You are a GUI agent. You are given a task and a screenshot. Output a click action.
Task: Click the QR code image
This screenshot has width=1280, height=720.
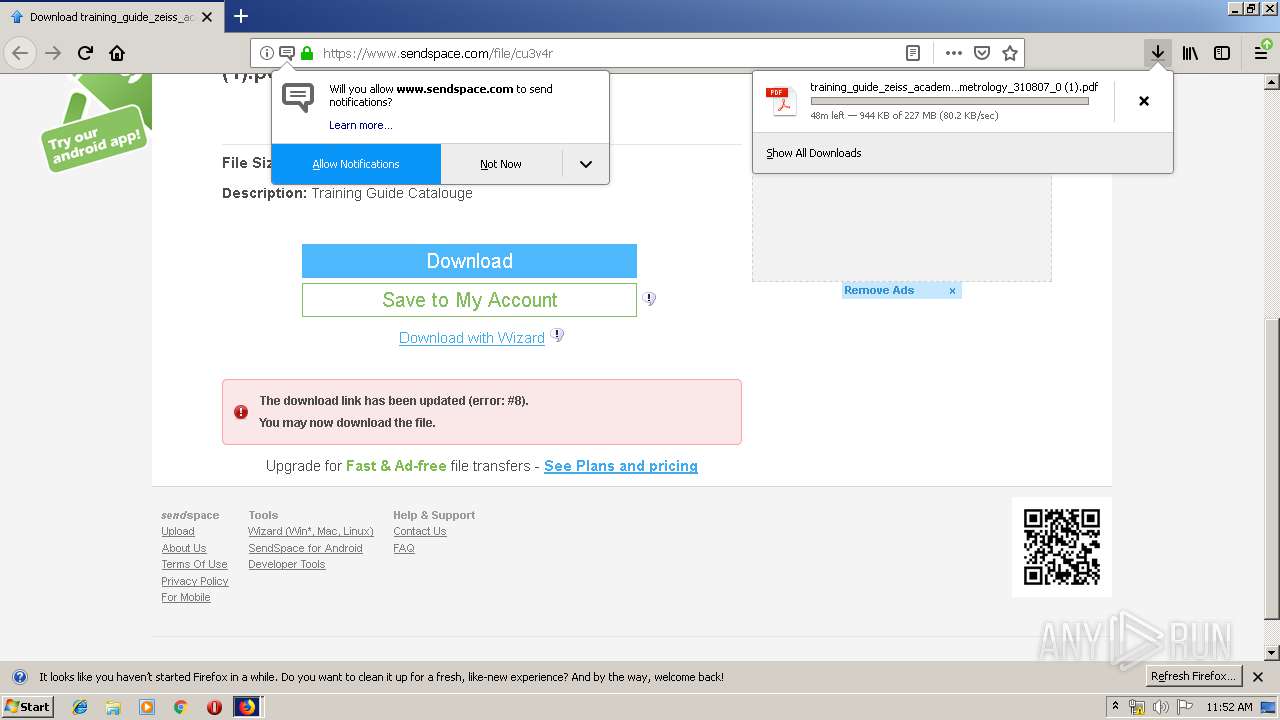1062,547
